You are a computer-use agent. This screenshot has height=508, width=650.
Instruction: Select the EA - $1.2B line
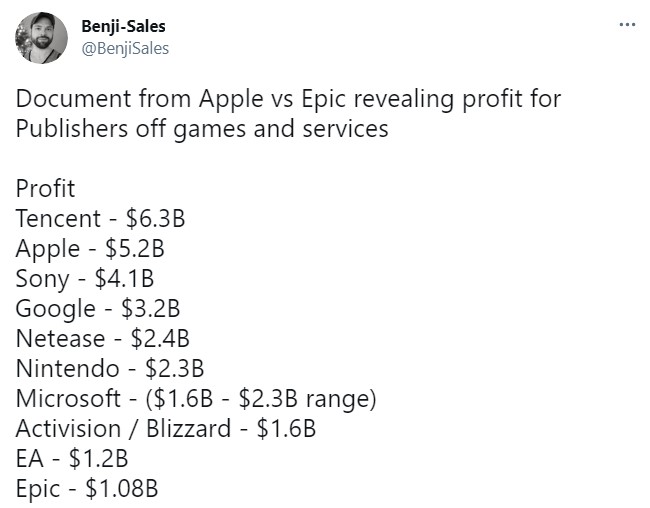point(73,459)
